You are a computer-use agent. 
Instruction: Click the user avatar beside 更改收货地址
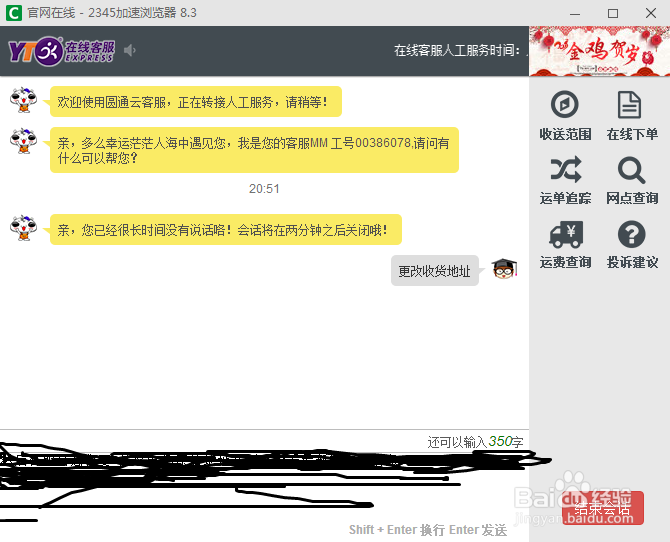pos(504,268)
